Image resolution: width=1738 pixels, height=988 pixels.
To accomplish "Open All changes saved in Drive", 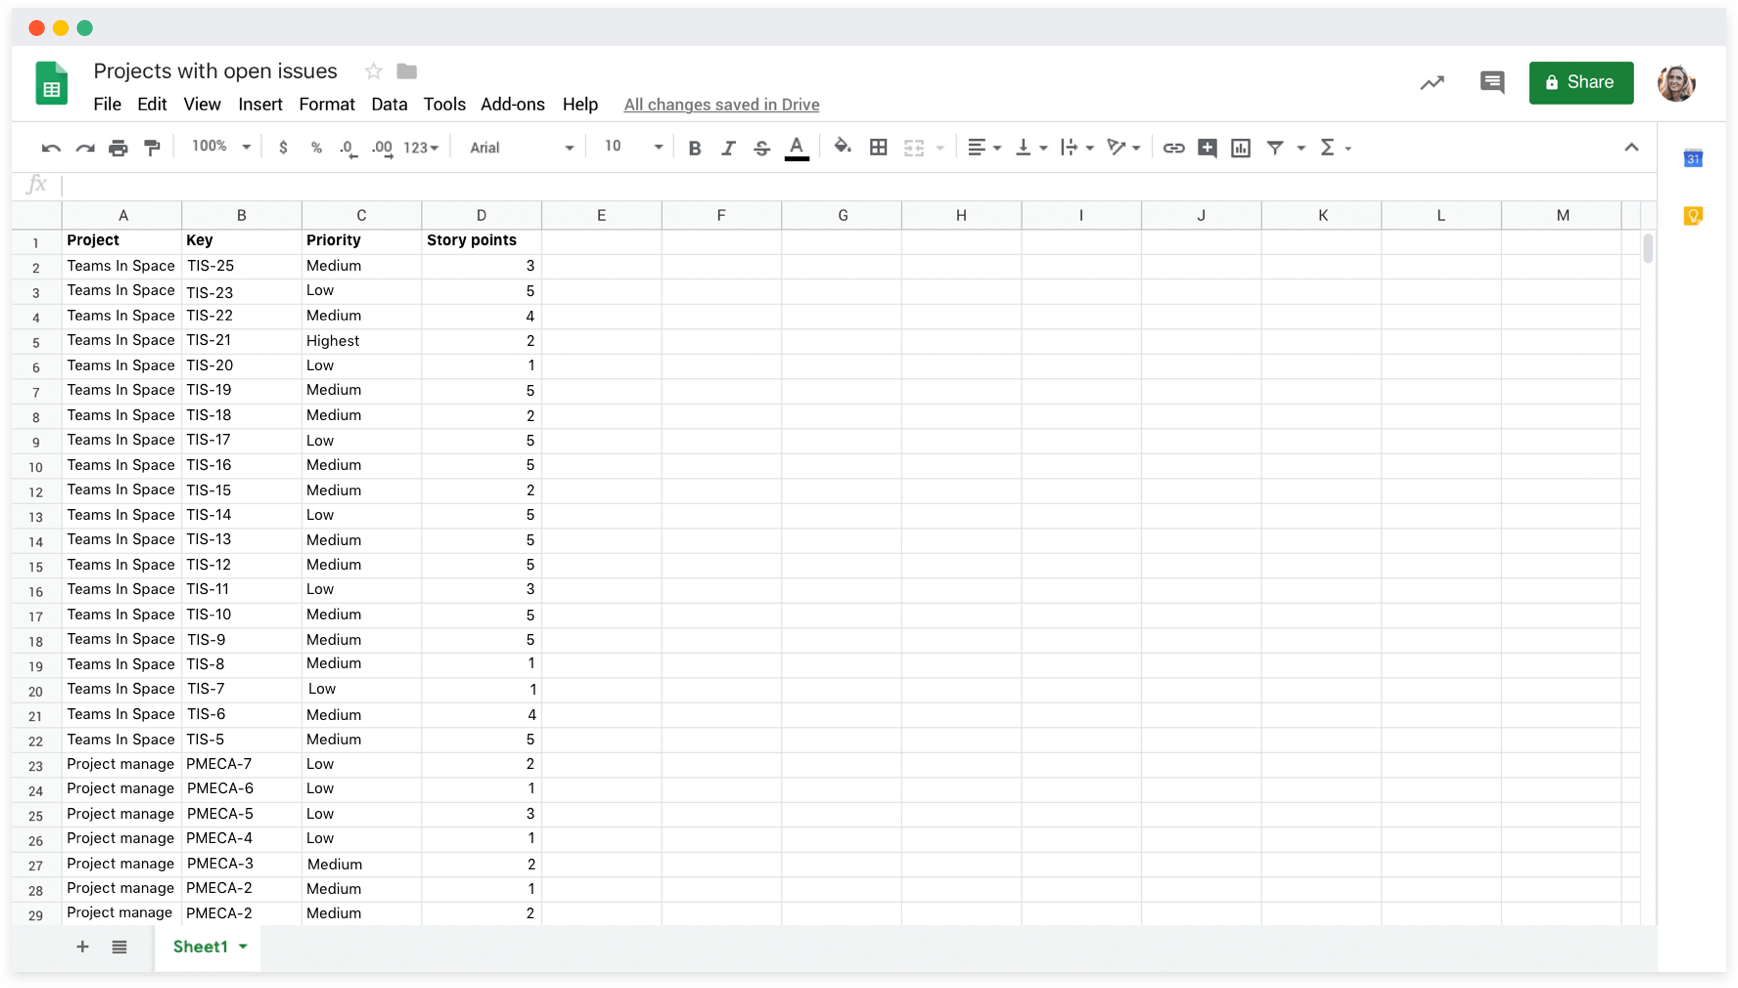I will coord(721,104).
